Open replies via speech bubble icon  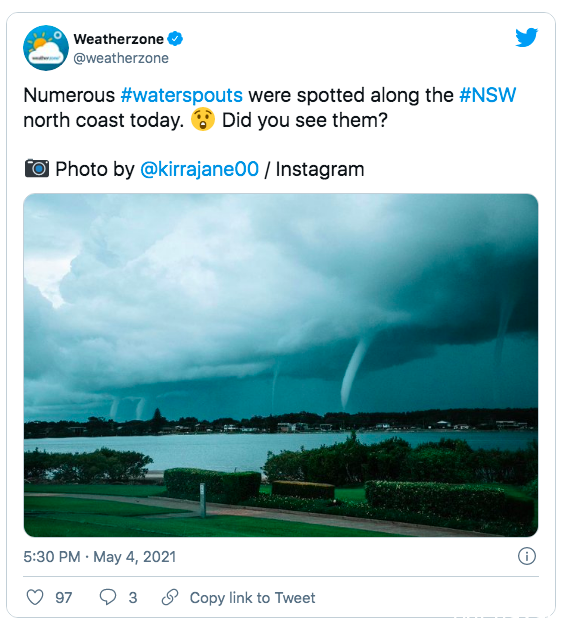pos(107,597)
